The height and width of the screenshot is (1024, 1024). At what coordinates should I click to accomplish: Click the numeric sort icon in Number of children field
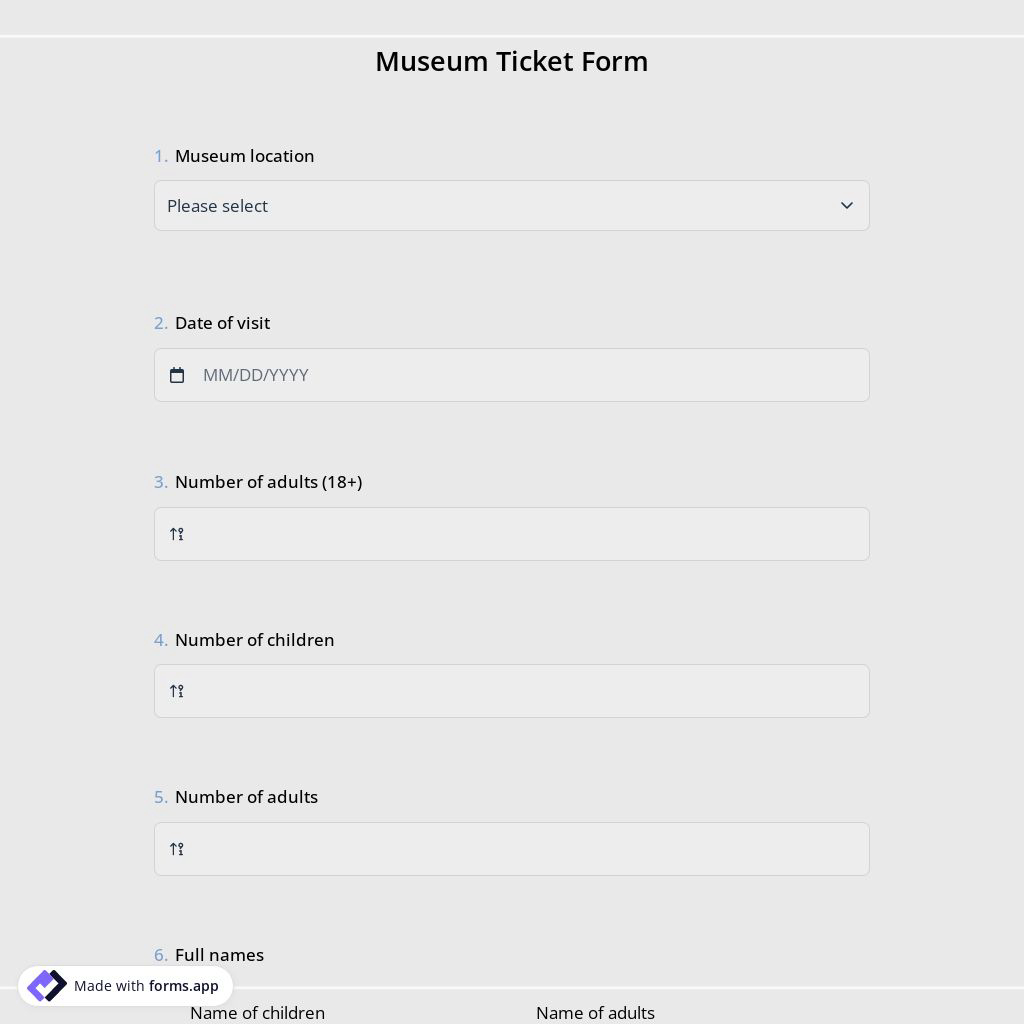click(x=177, y=691)
